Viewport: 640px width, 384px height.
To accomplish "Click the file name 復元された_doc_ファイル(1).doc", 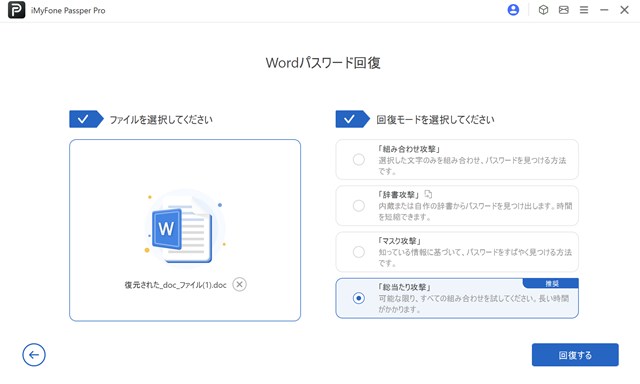I will pos(176,285).
